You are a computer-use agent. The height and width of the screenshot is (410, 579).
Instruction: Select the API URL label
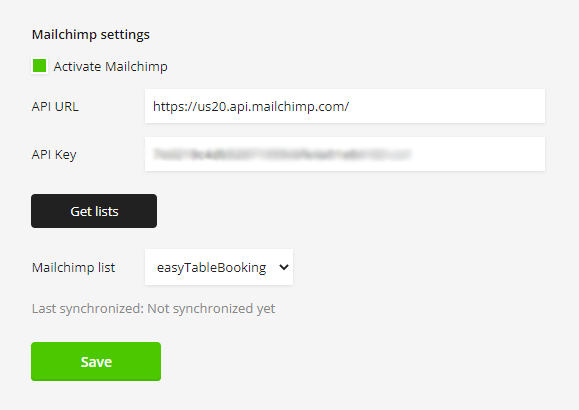coord(55,106)
